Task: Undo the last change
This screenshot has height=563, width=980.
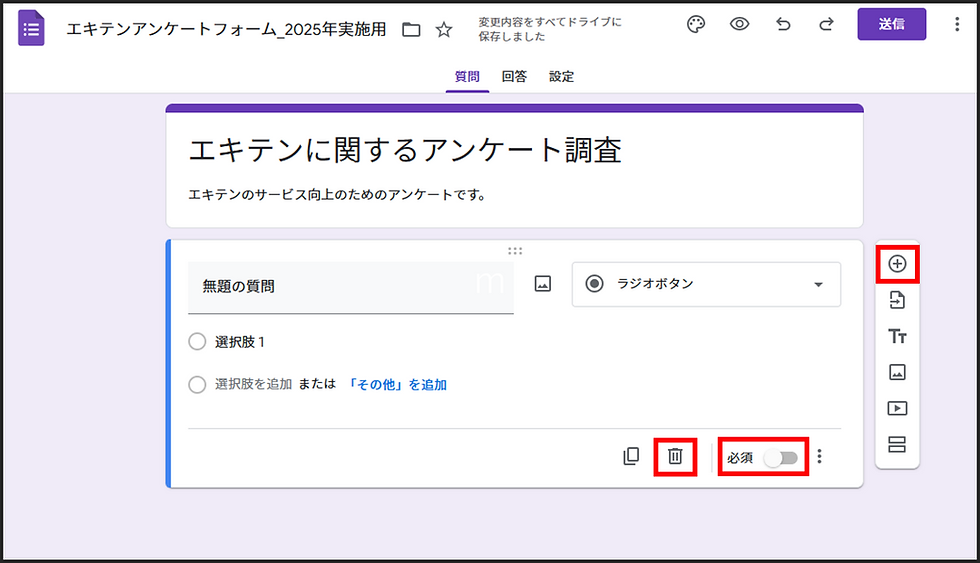Action: pyautogui.click(x=783, y=24)
